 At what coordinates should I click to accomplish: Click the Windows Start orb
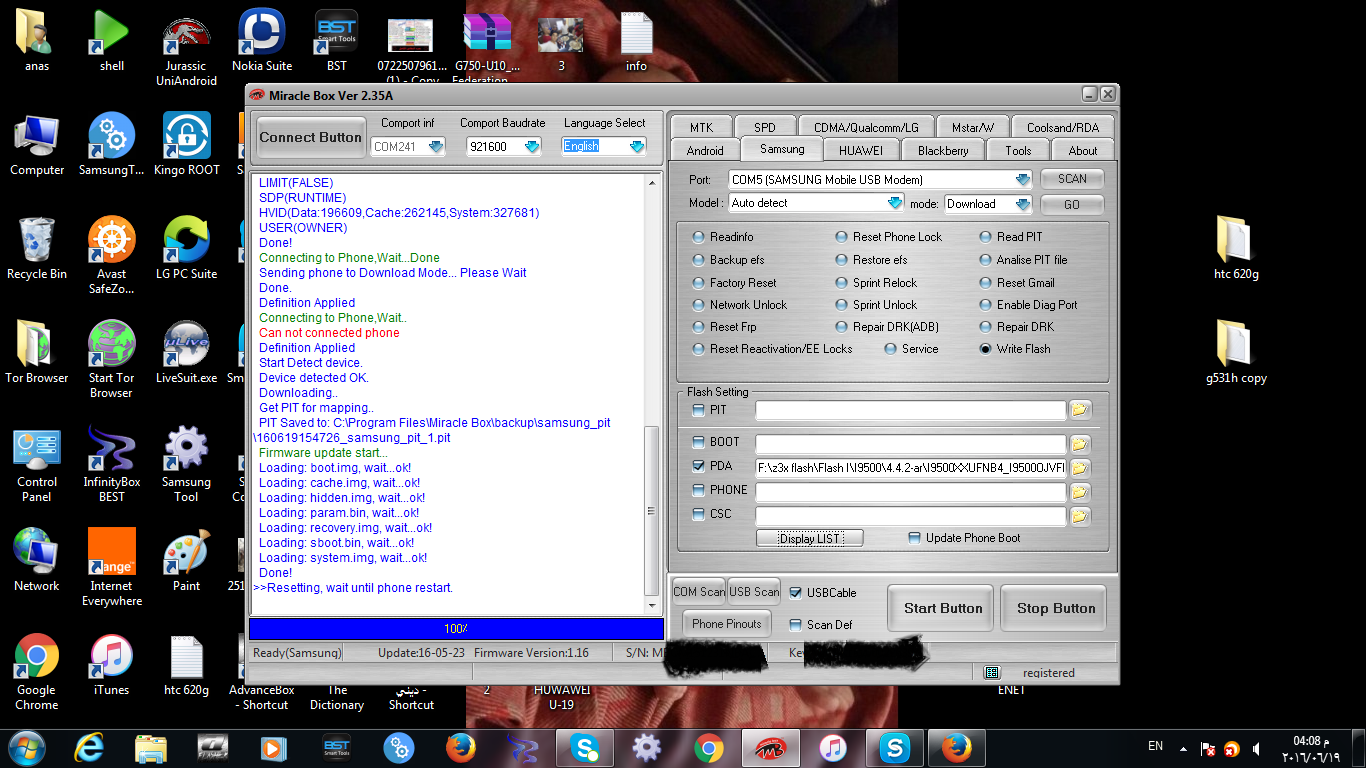click(26, 747)
